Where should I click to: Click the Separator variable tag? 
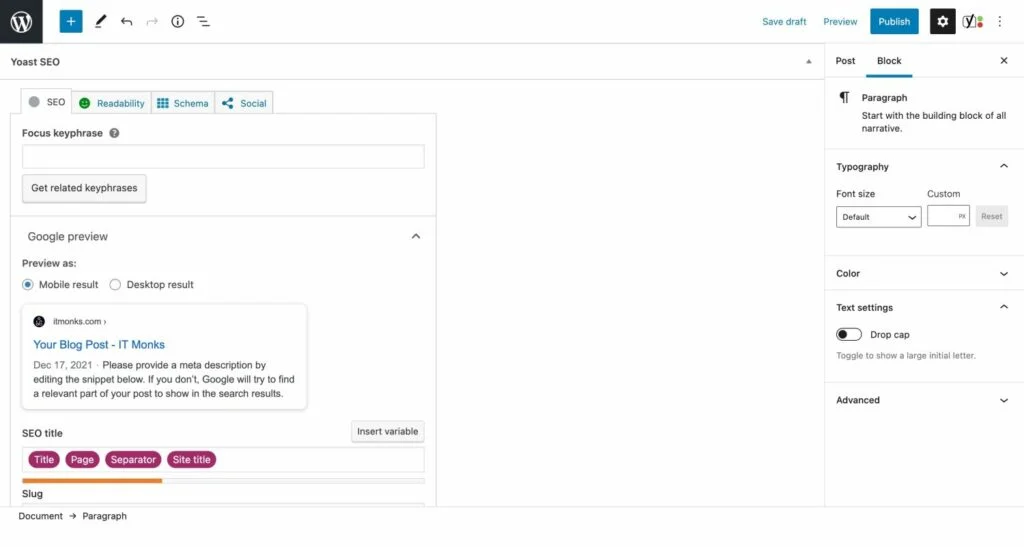click(133, 460)
